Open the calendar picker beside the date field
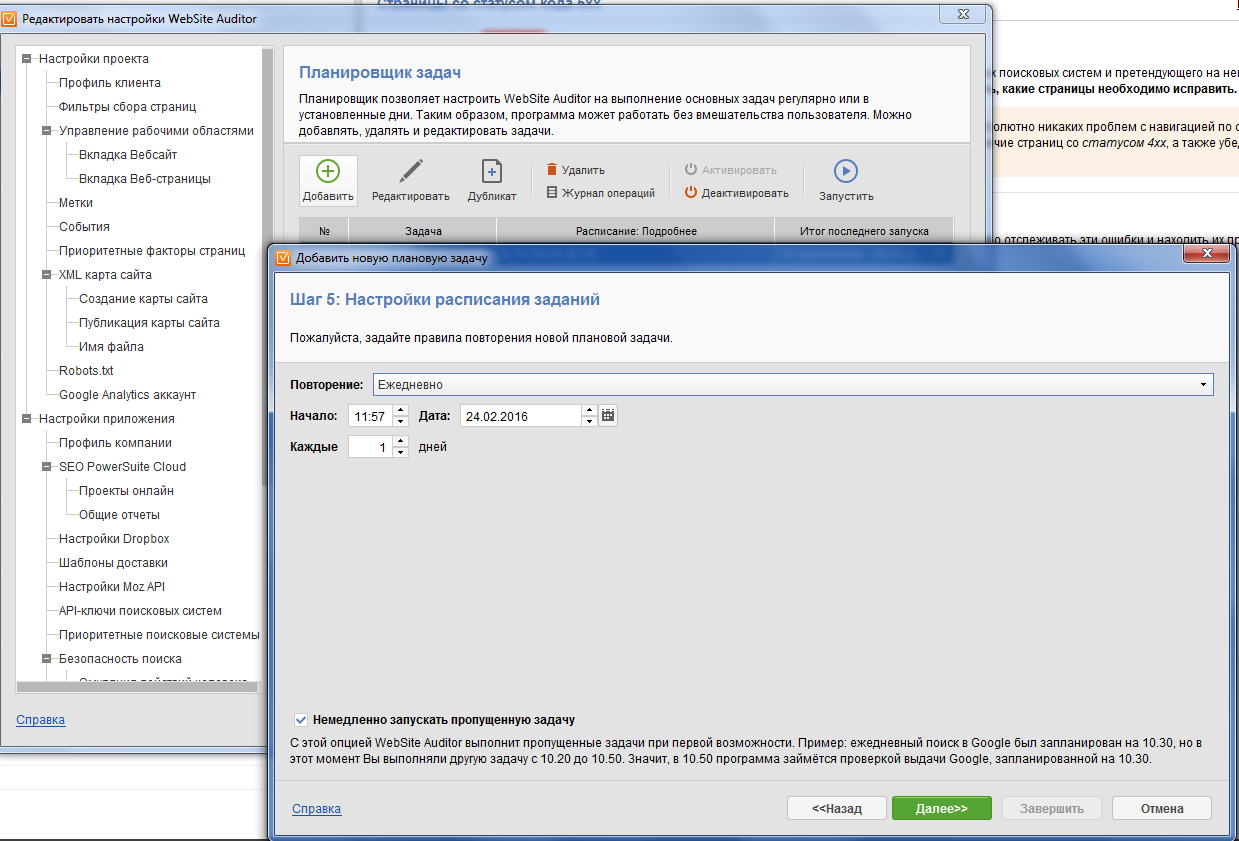The height and width of the screenshot is (841, 1239). [608, 414]
